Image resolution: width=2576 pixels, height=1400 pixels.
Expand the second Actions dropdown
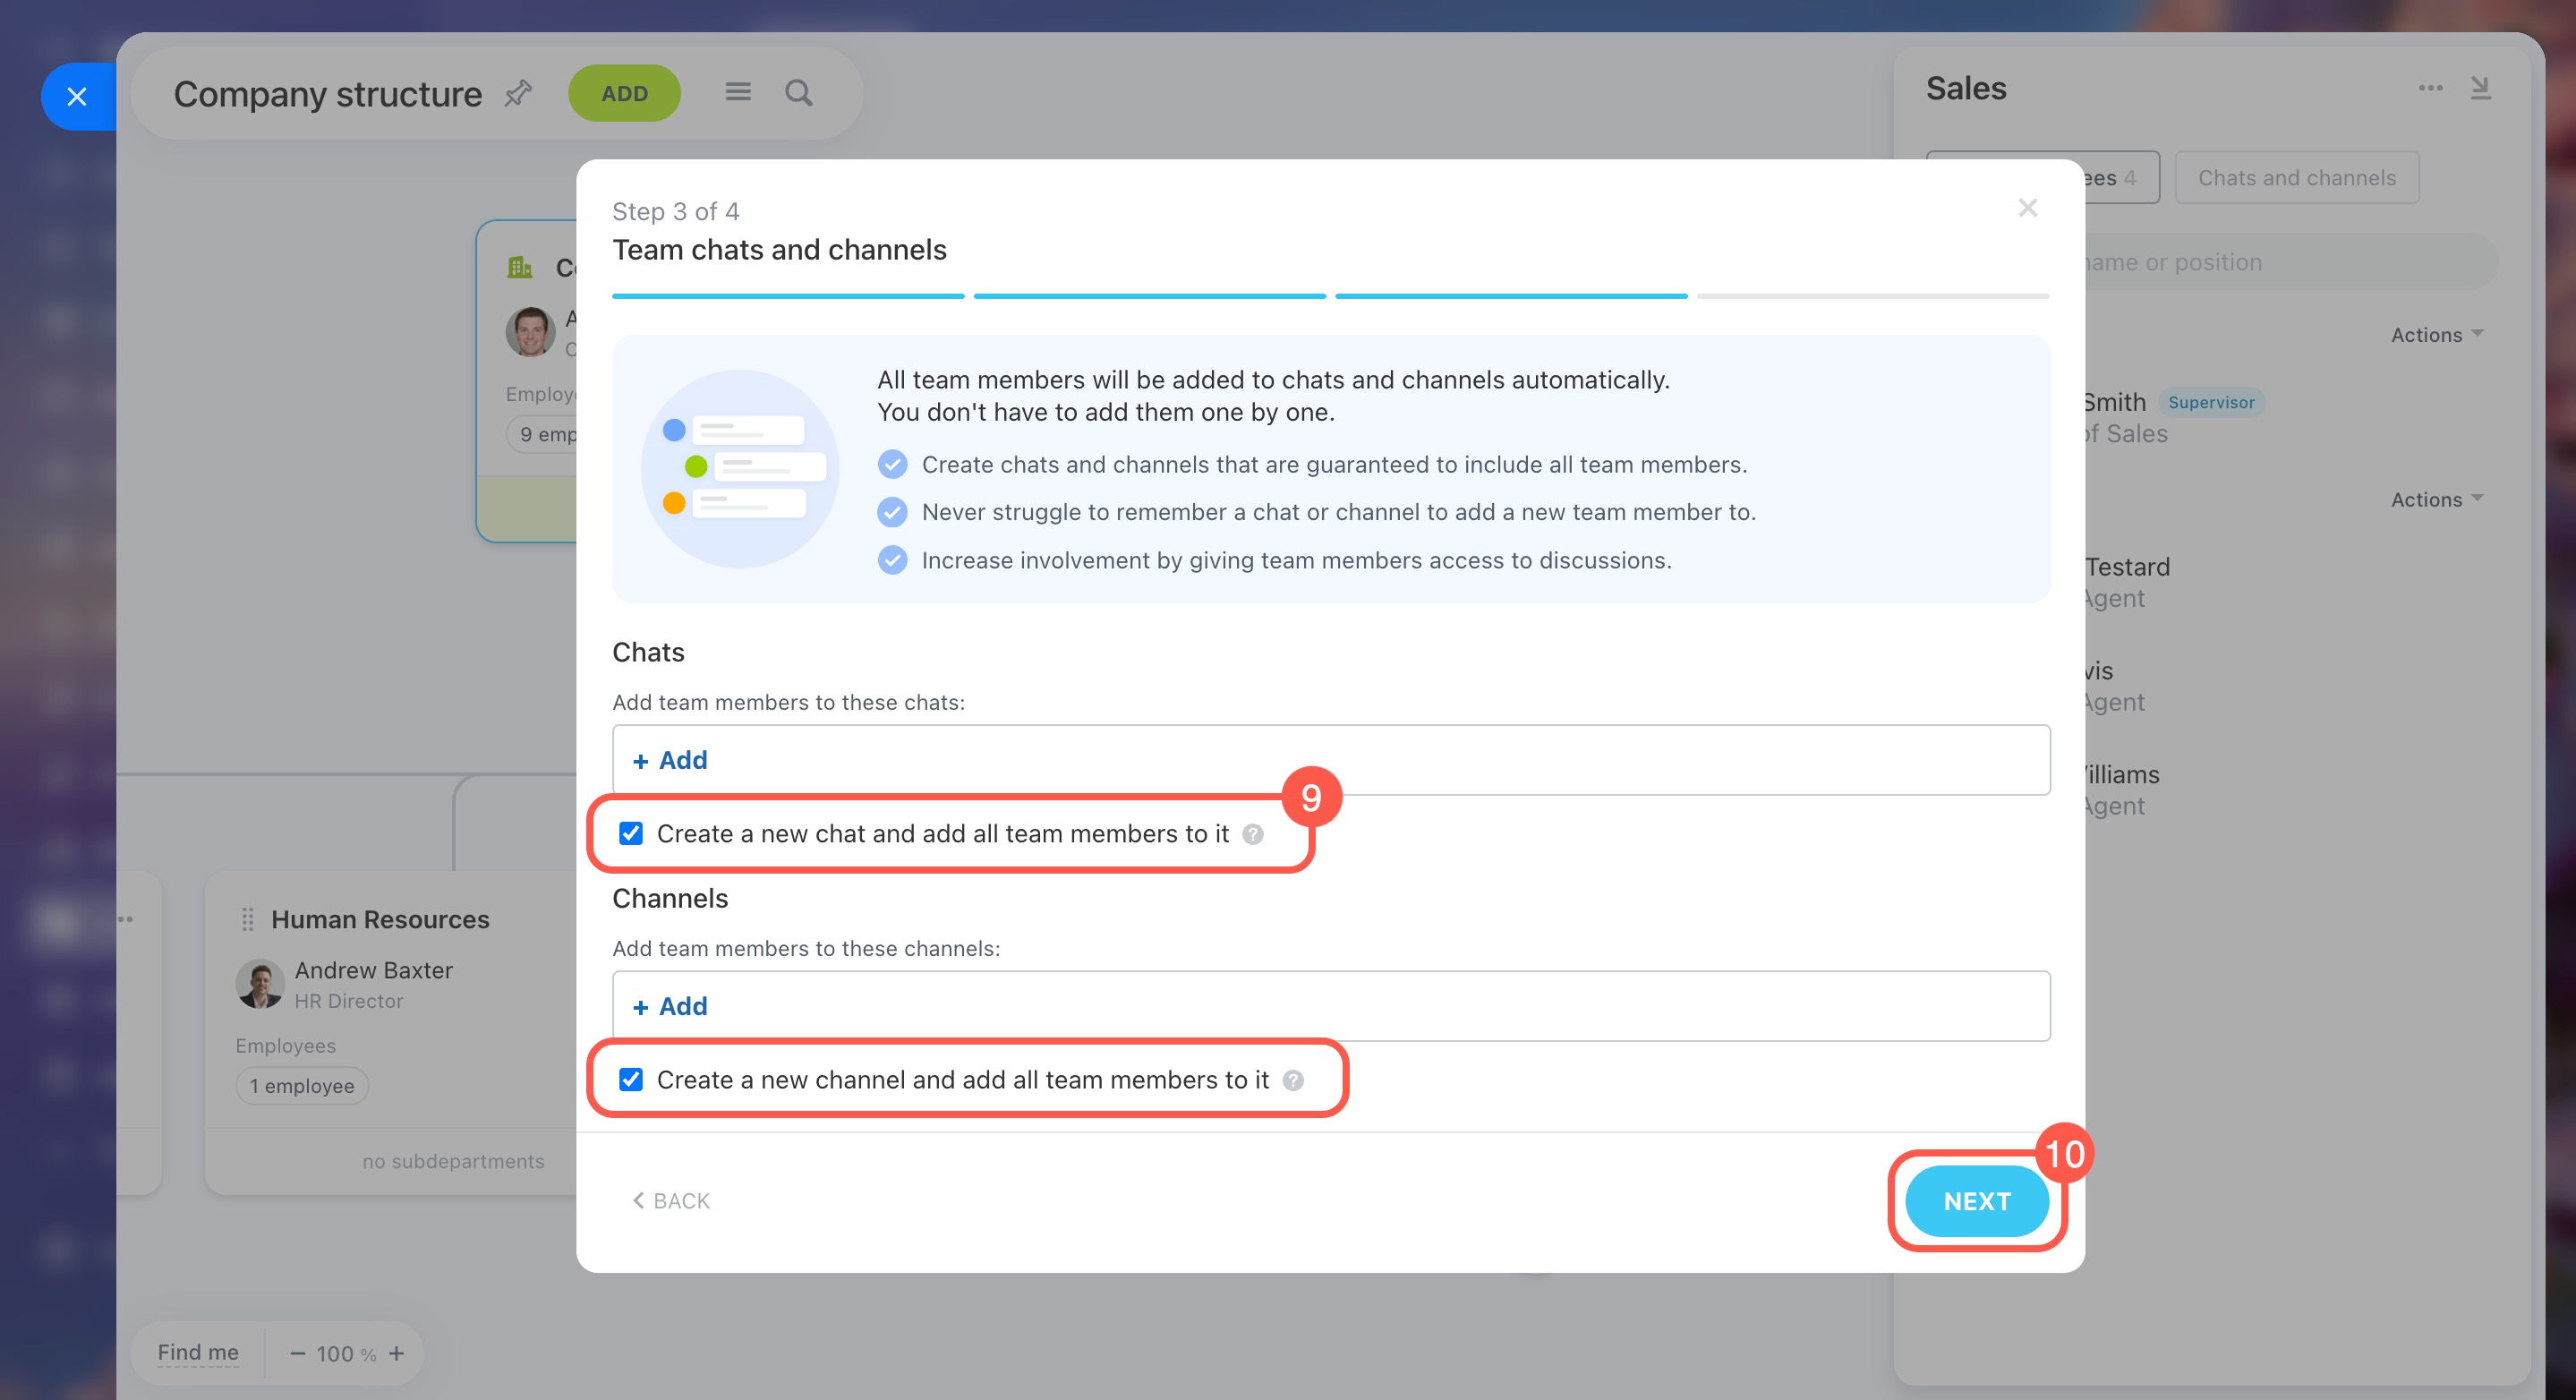2436,499
